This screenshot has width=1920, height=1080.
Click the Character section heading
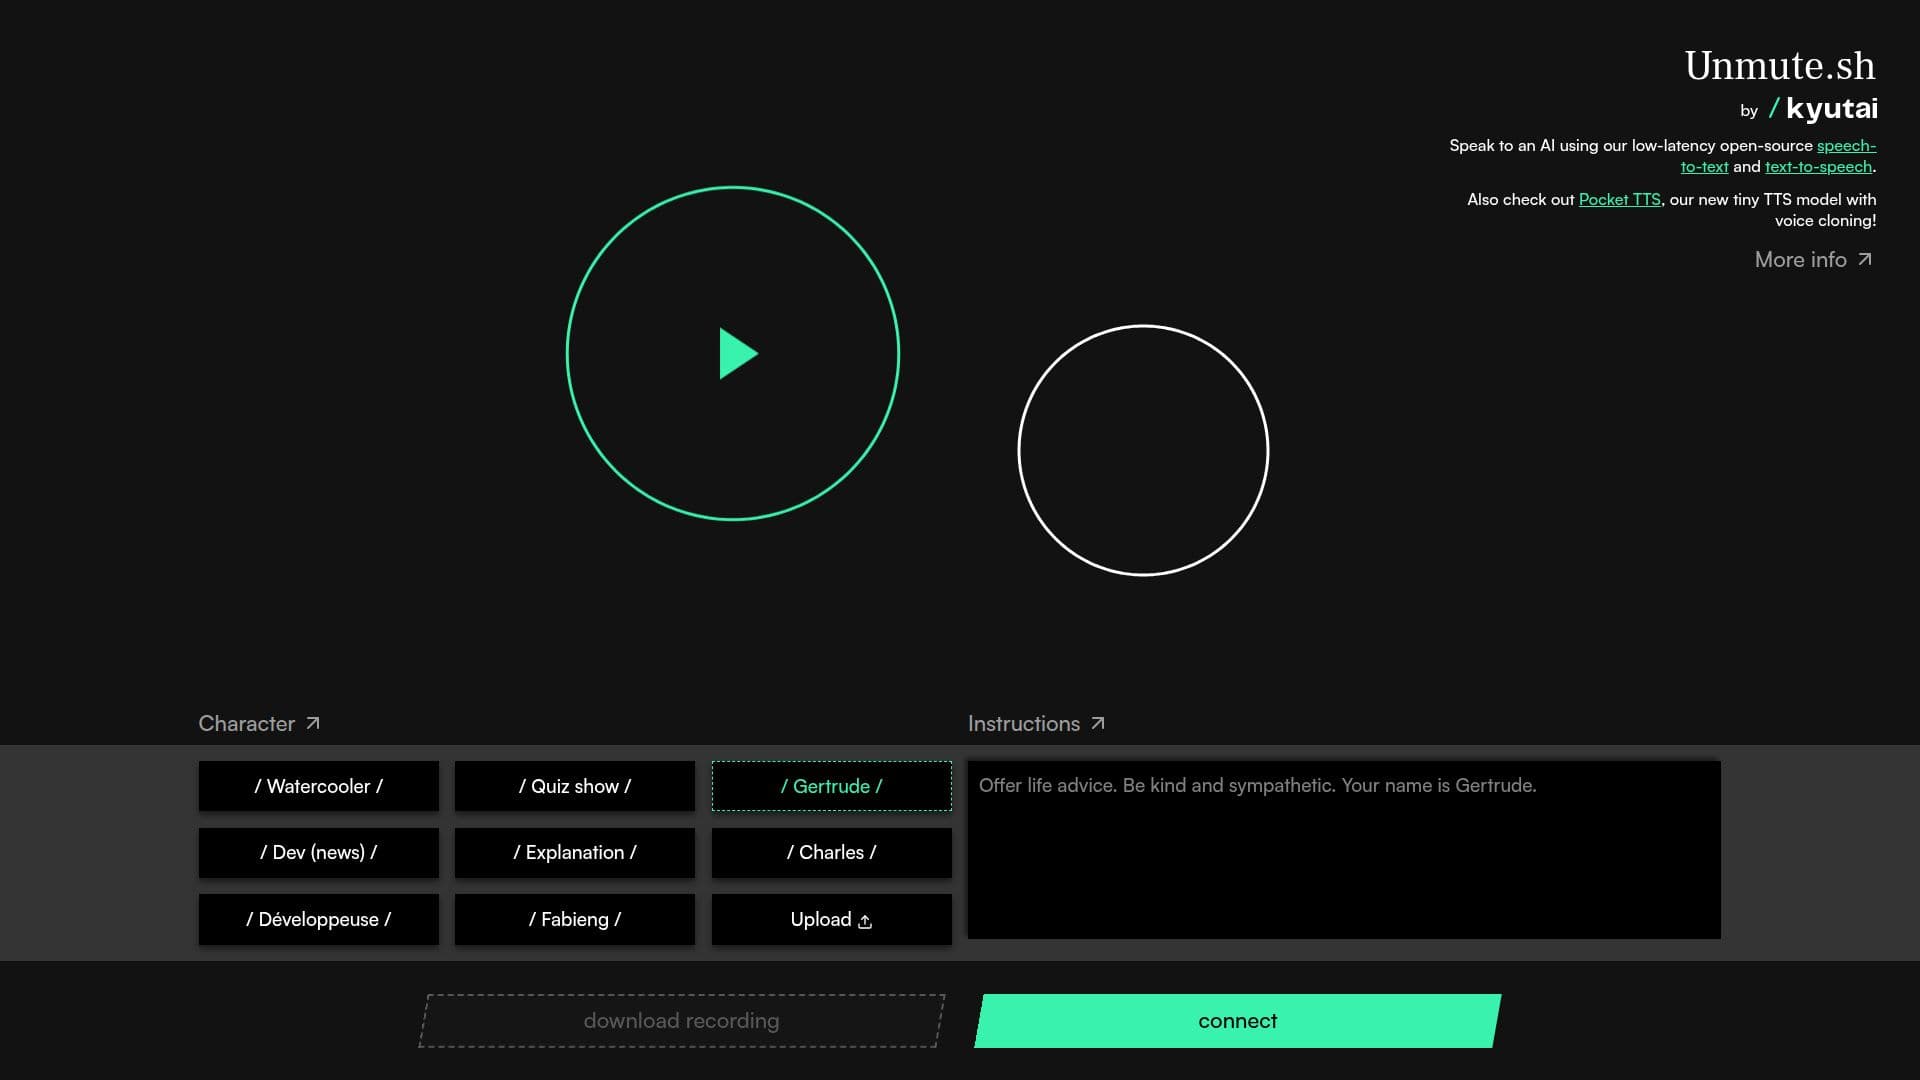click(246, 723)
